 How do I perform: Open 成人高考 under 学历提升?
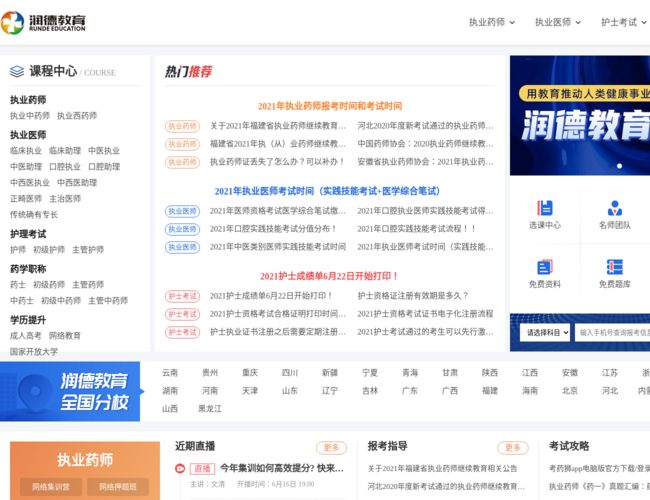click(26, 336)
